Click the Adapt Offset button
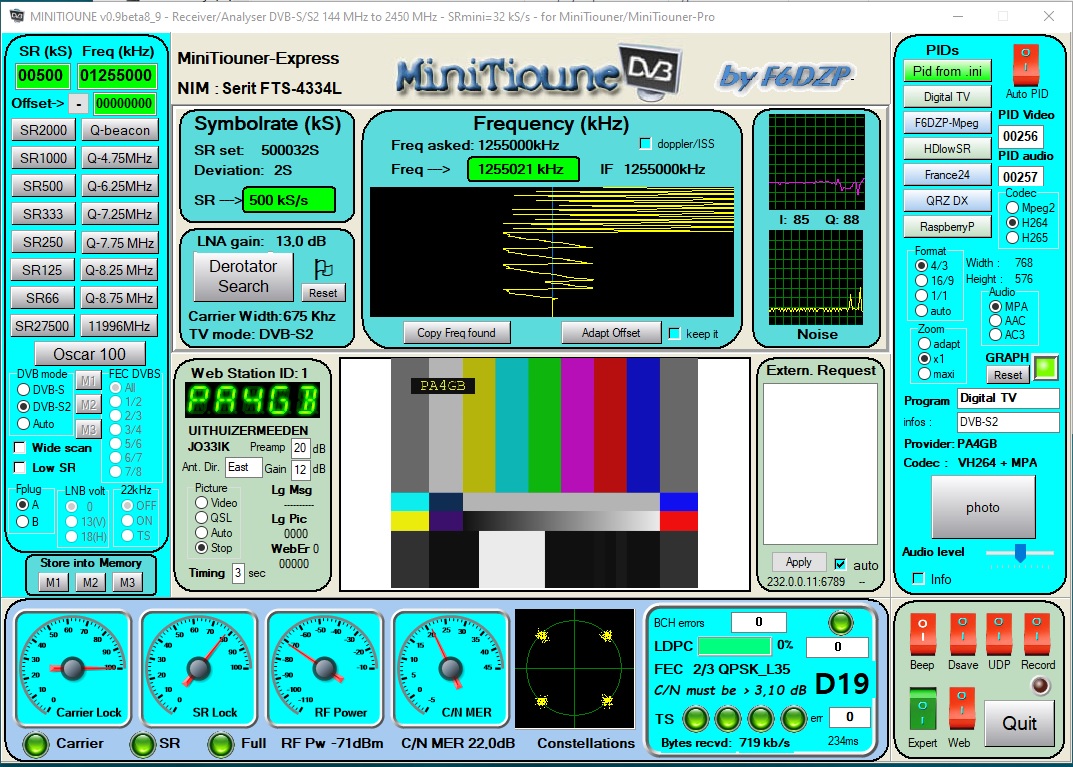1073x767 pixels. click(611, 333)
